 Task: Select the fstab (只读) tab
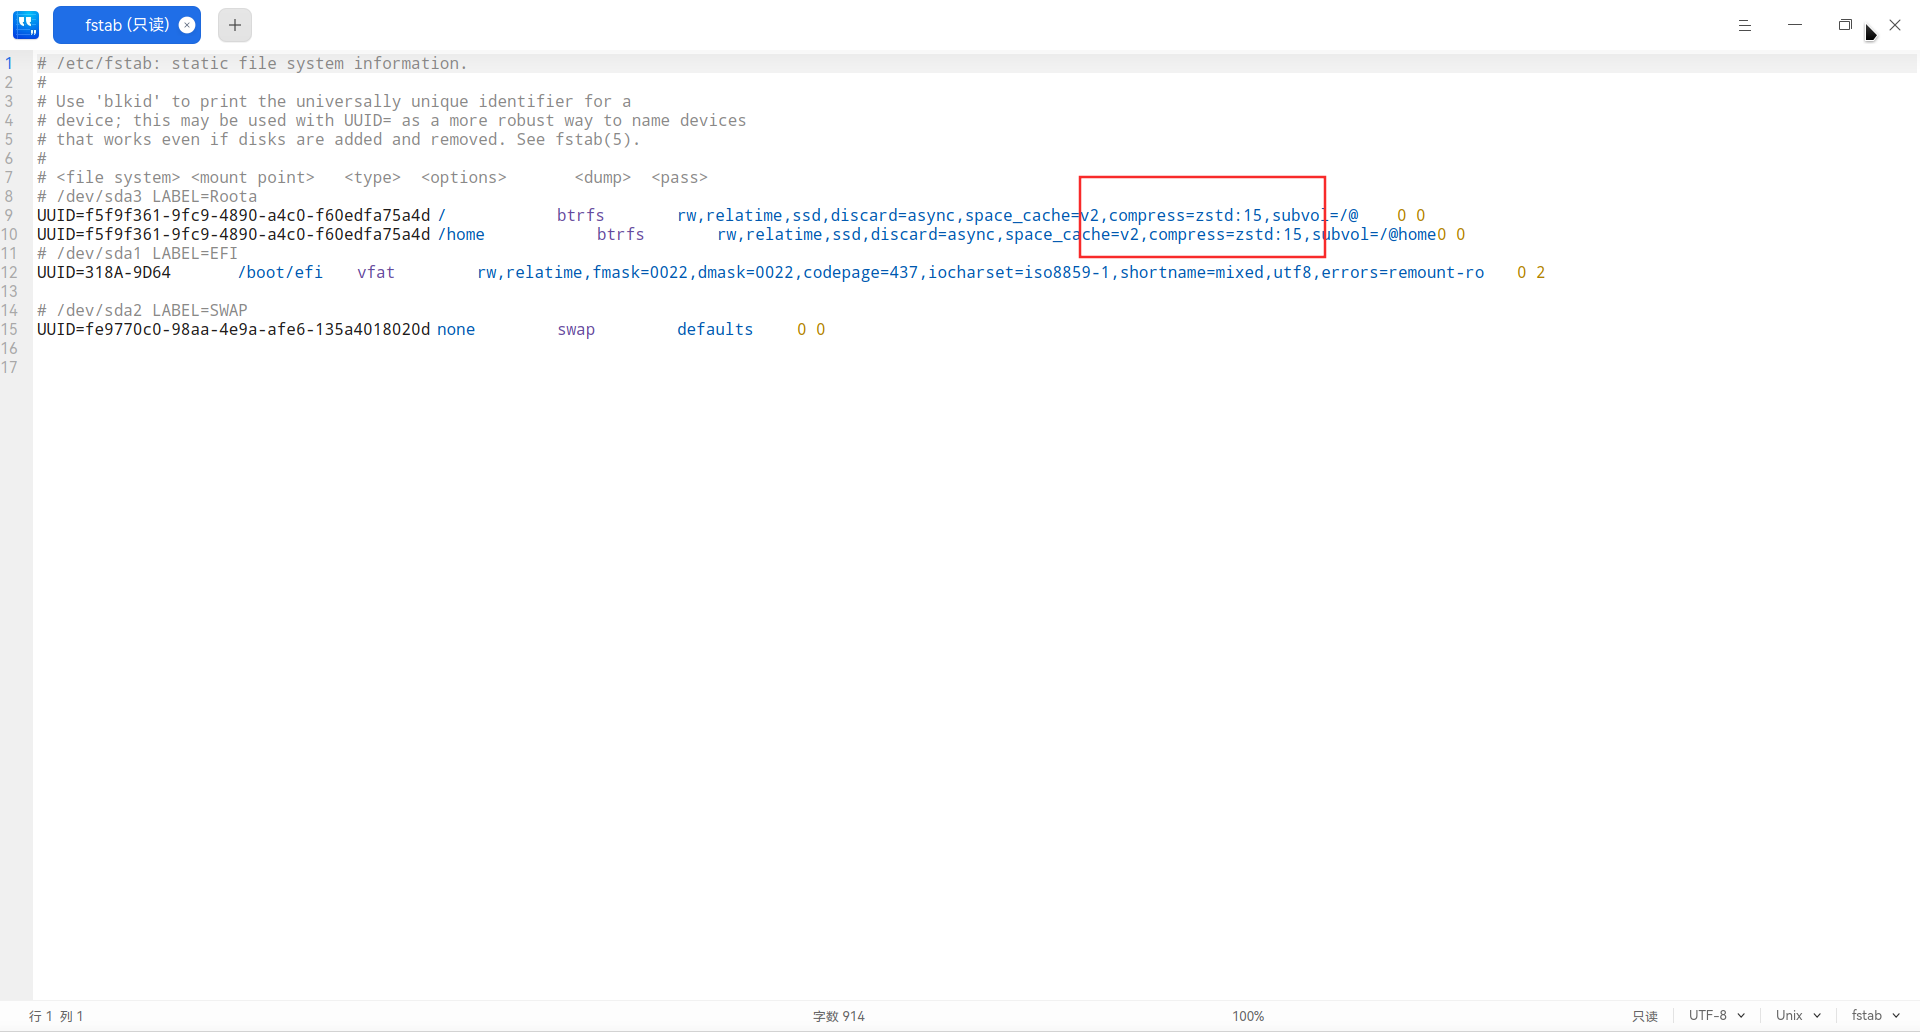(x=127, y=25)
